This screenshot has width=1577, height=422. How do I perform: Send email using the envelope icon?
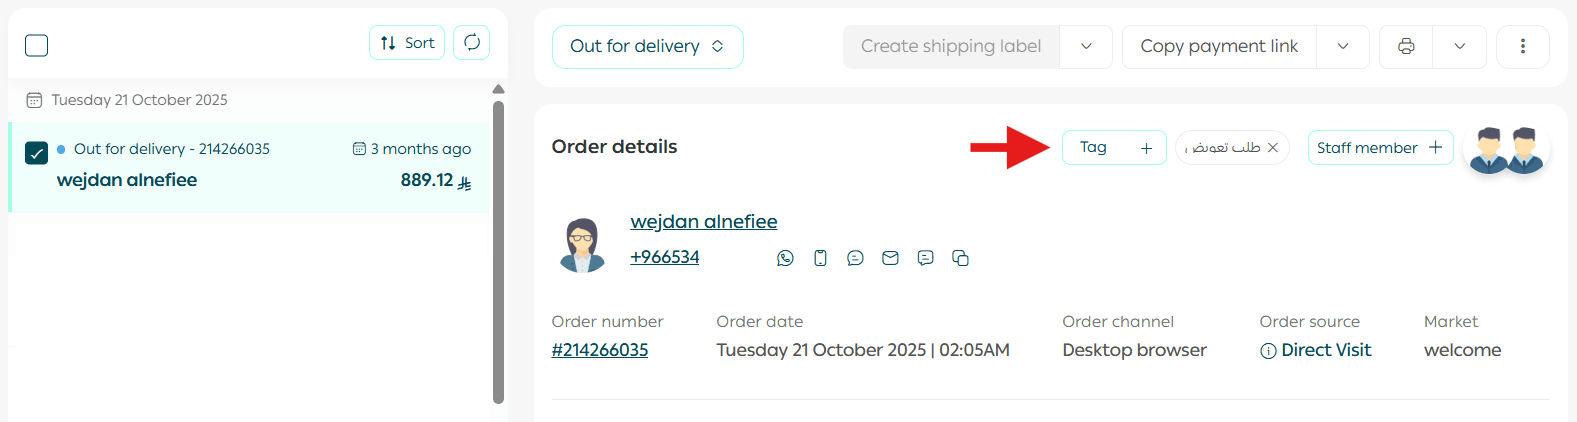pos(890,258)
